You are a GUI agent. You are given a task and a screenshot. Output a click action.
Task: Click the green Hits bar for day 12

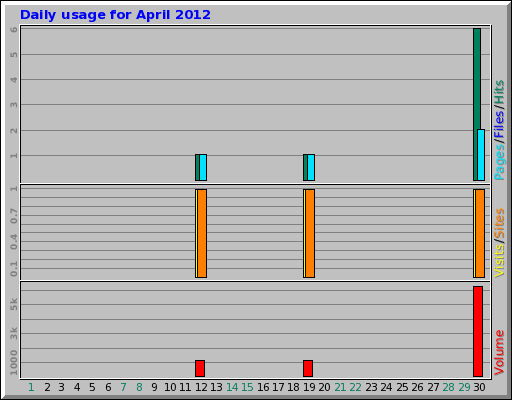click(197, 168)
